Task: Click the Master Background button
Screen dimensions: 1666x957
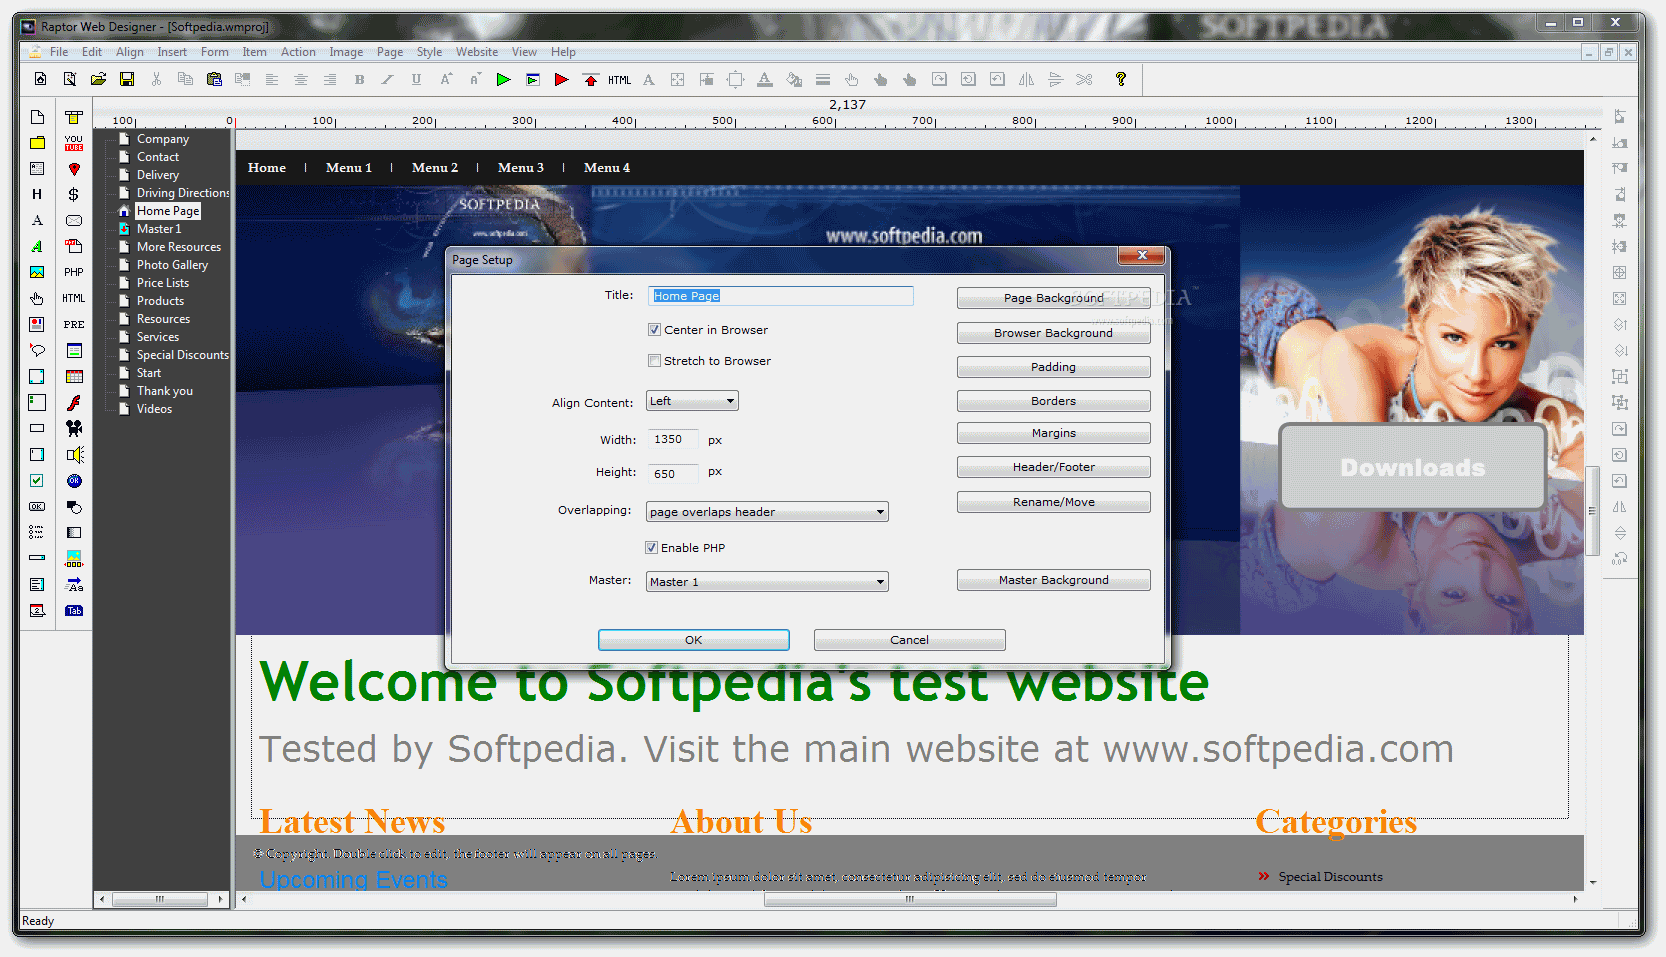Action: (x=1054, y=580)
